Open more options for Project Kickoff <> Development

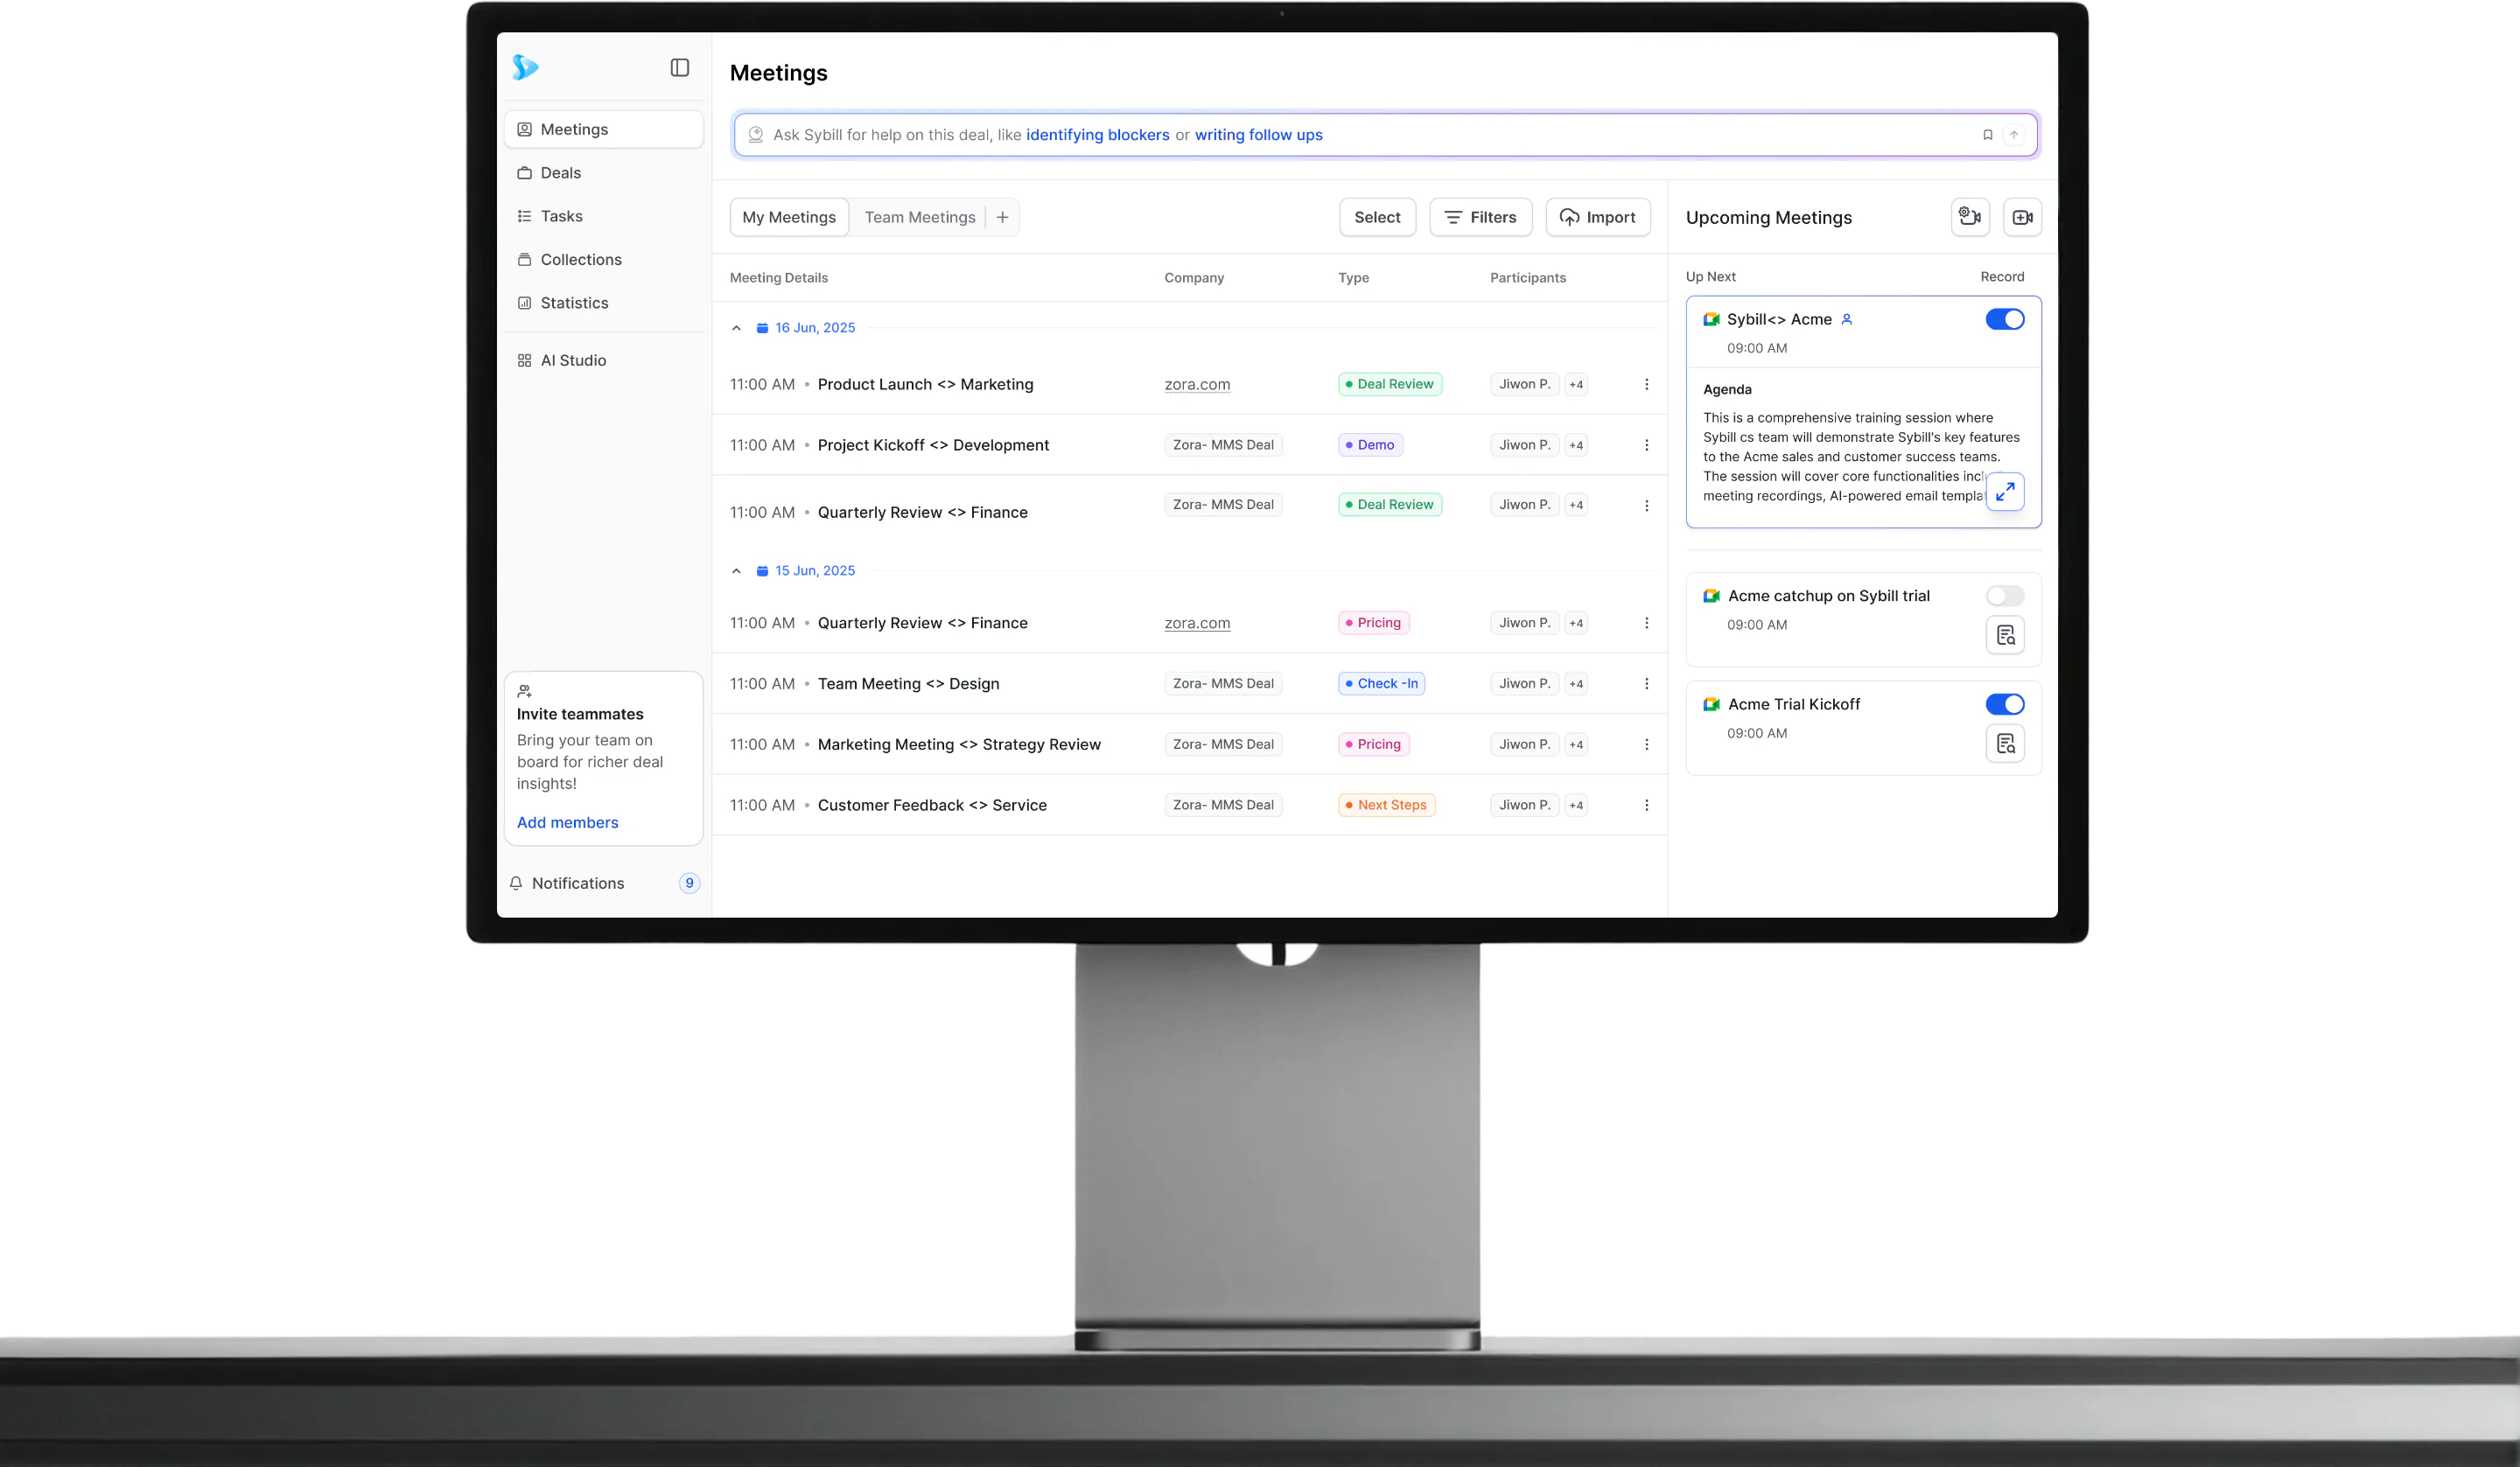click(x=1646, y=445)
